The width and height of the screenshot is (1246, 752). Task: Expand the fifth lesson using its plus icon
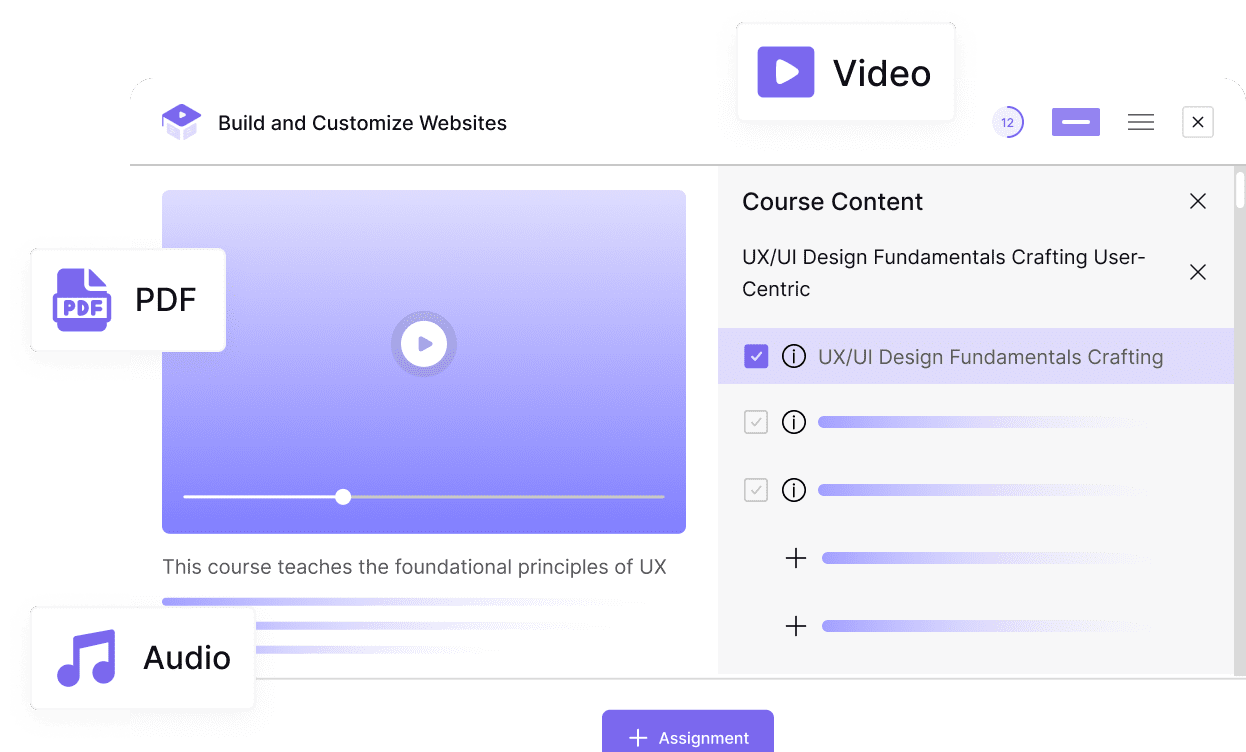pos(795,626)
